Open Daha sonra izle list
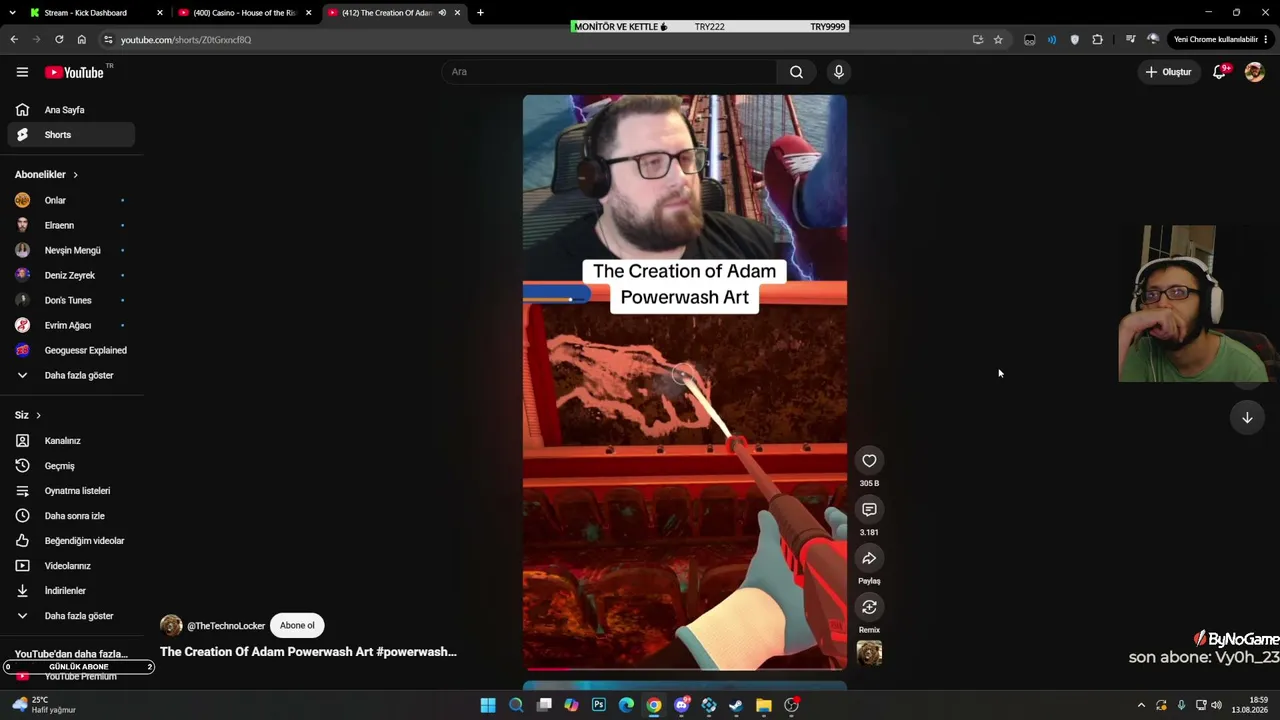This screenshot has height=720, width=1280. pos(70,516)
